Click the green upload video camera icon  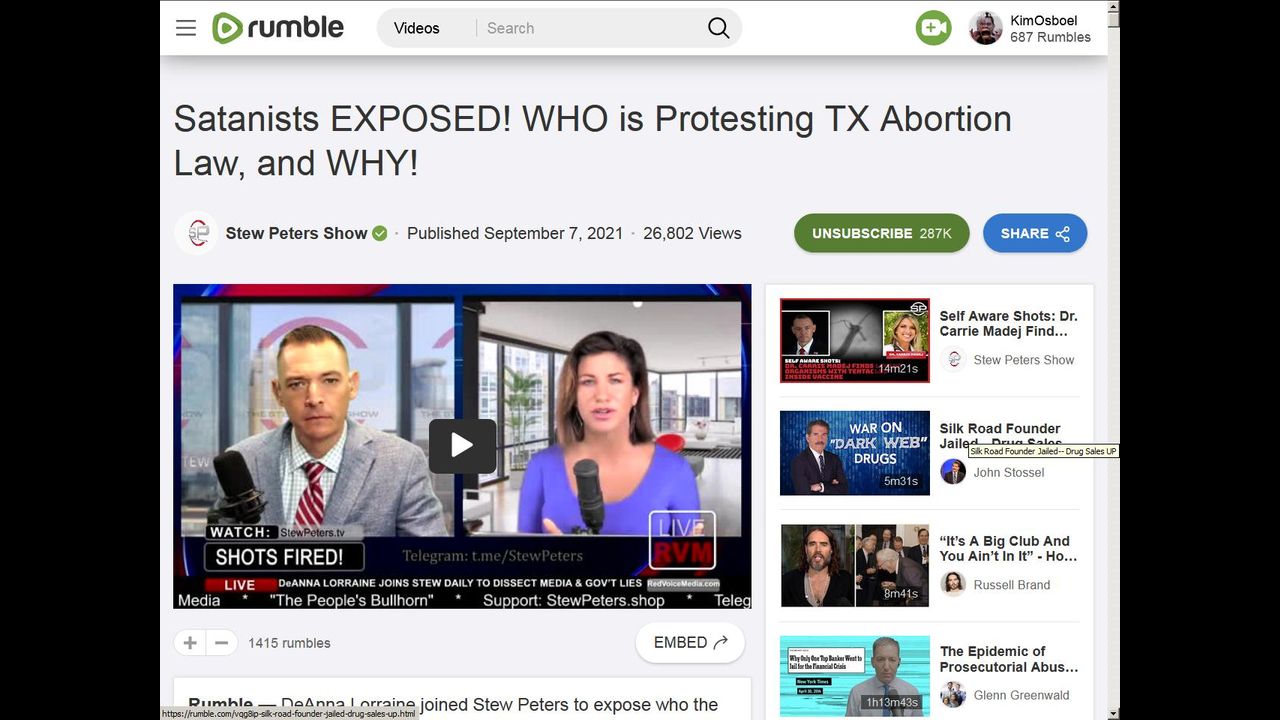[933, 28]
